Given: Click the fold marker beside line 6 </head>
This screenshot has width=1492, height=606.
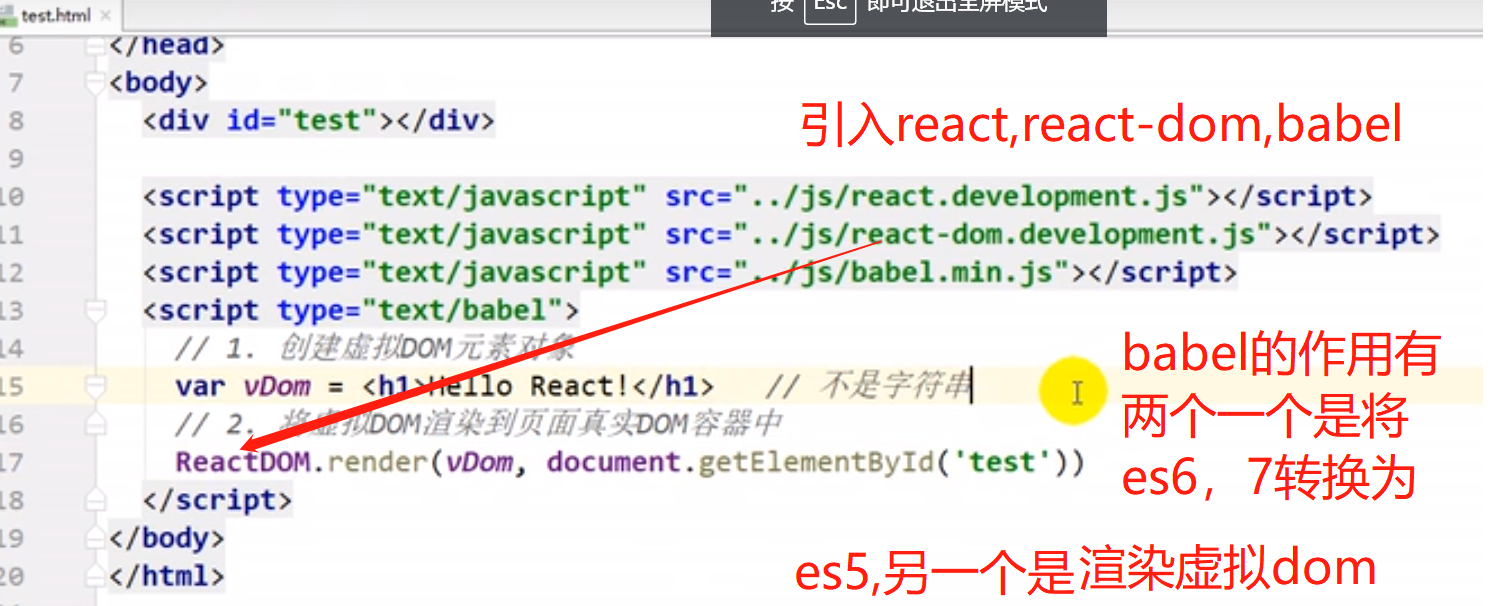Looking at the screenshot, I should [95, 45].
